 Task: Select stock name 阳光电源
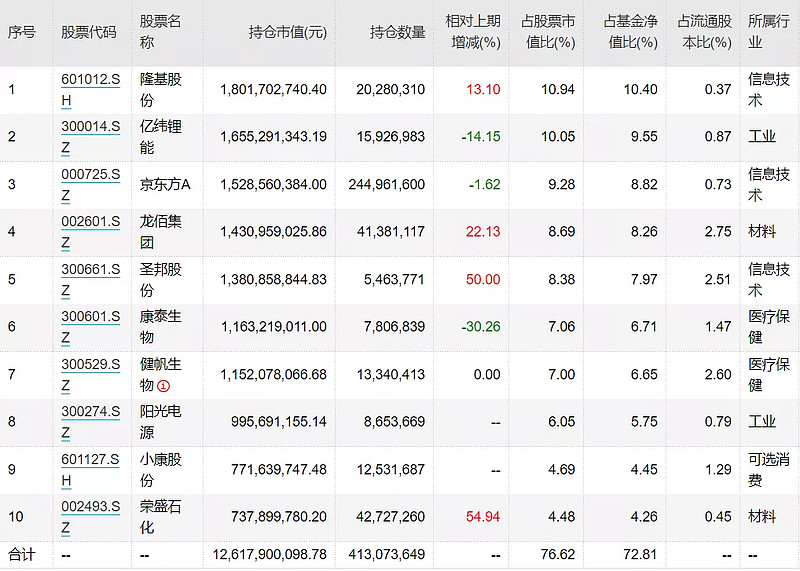[x=160, y=421]
